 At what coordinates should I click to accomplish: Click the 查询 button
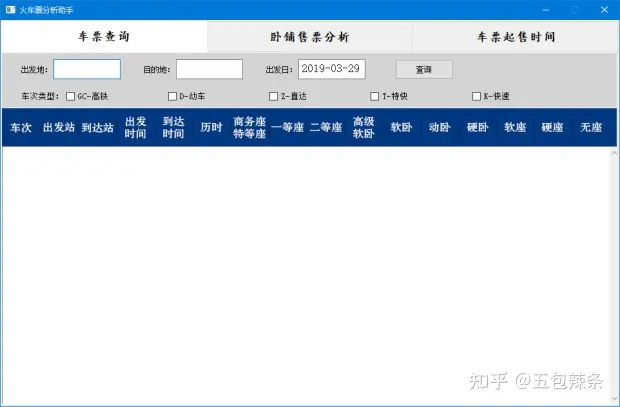point(424,70)
